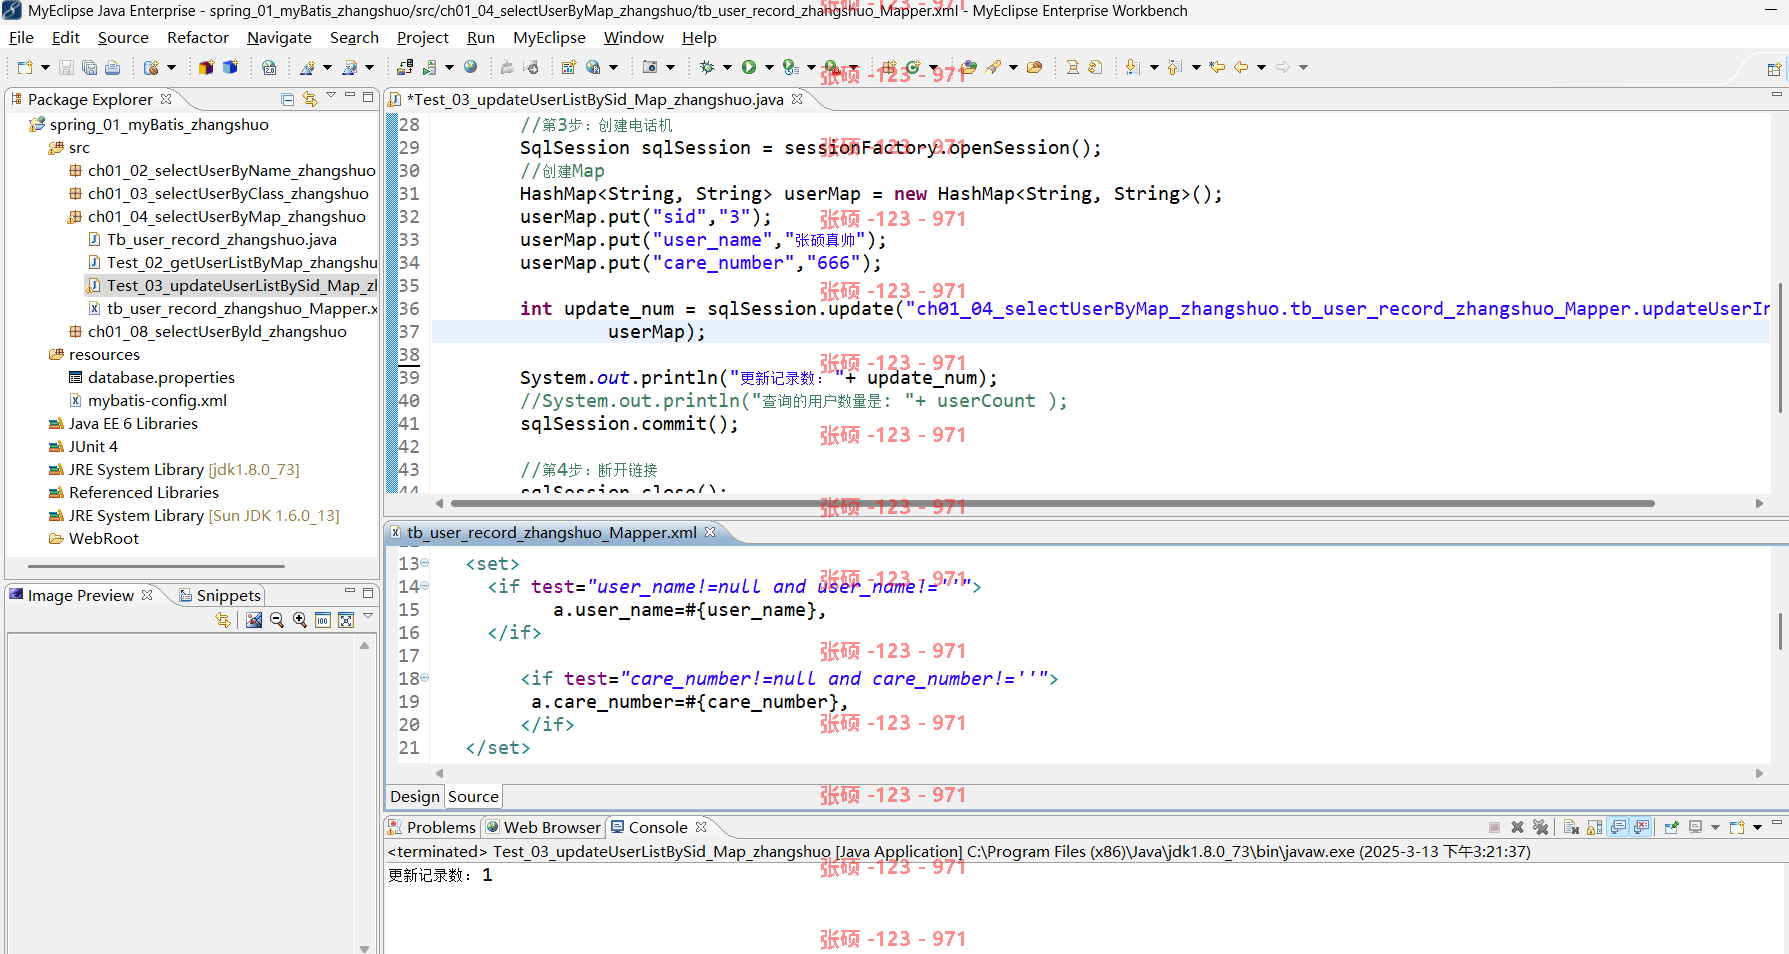The image size is (1789, 954).
Task: Switch to the Web Browser tab
Action: pos(543,828)
